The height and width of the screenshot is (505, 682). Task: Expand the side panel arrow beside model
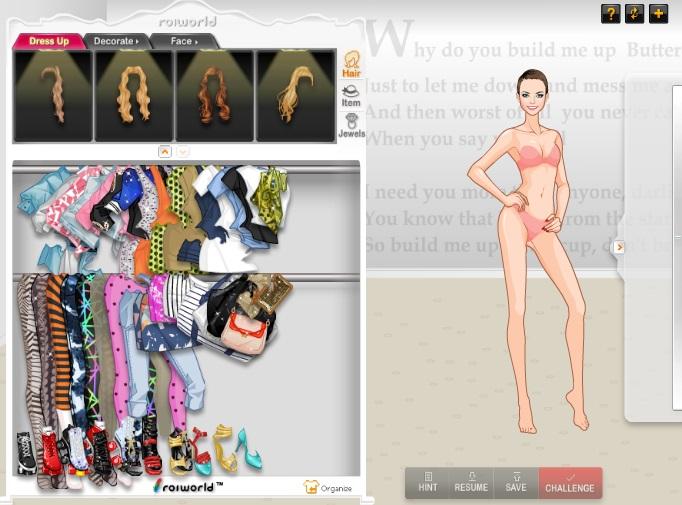pos(619,247)
